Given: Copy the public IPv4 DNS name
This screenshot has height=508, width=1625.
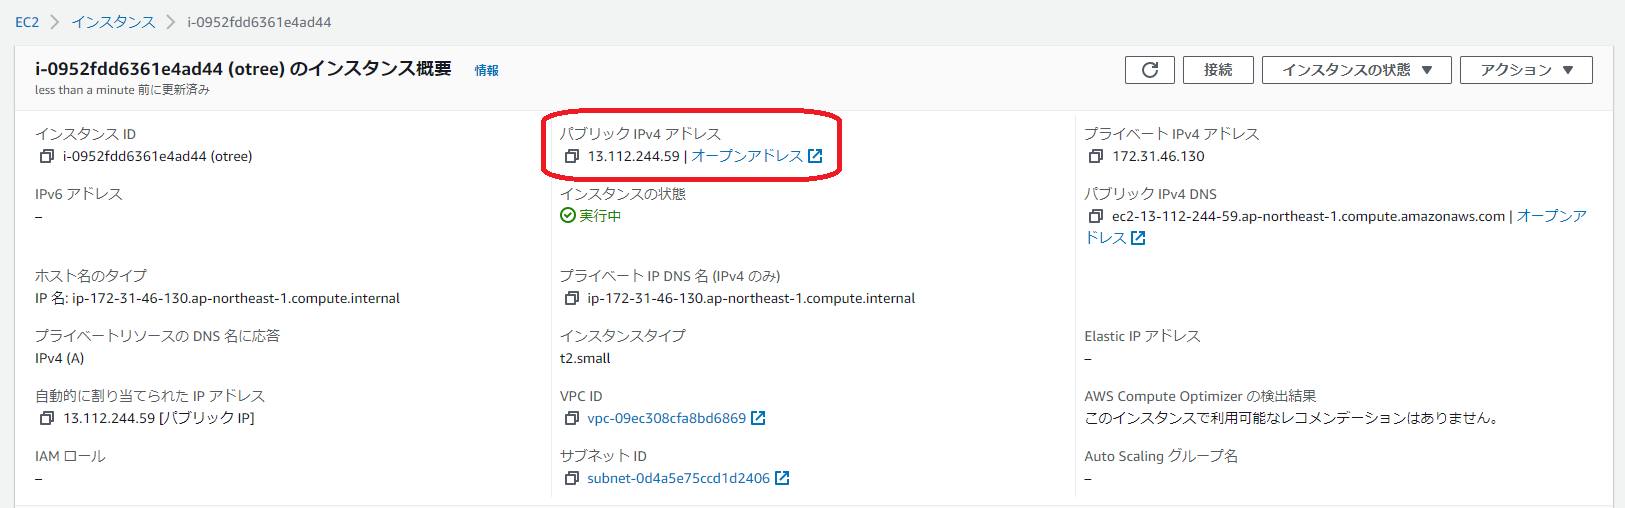Looking at the screenshot, I should pos(1096,216).
